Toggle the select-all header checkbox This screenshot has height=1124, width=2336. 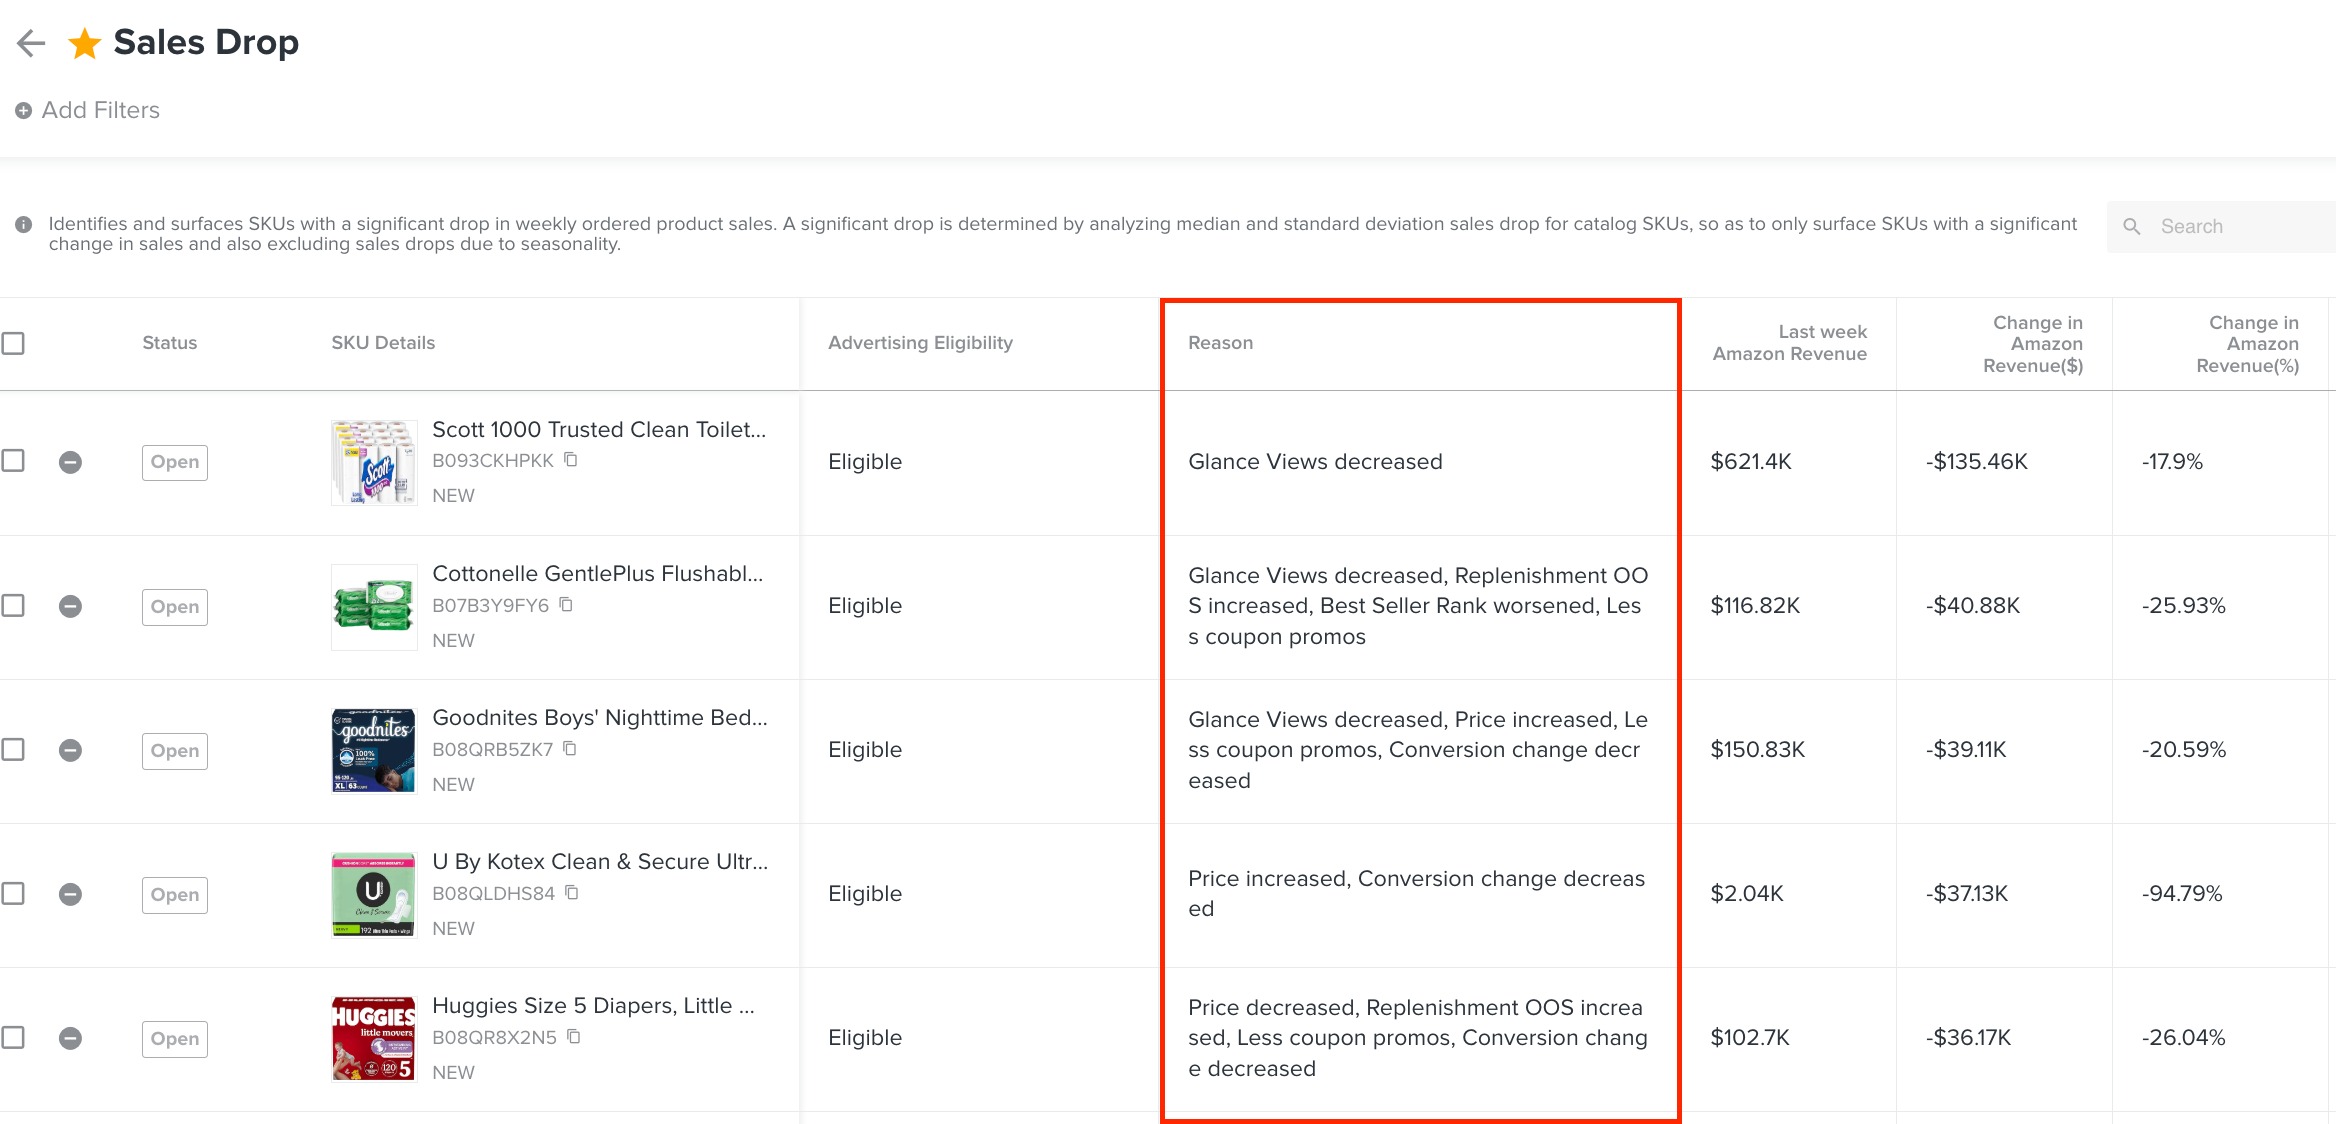click(x=13, y=343)
